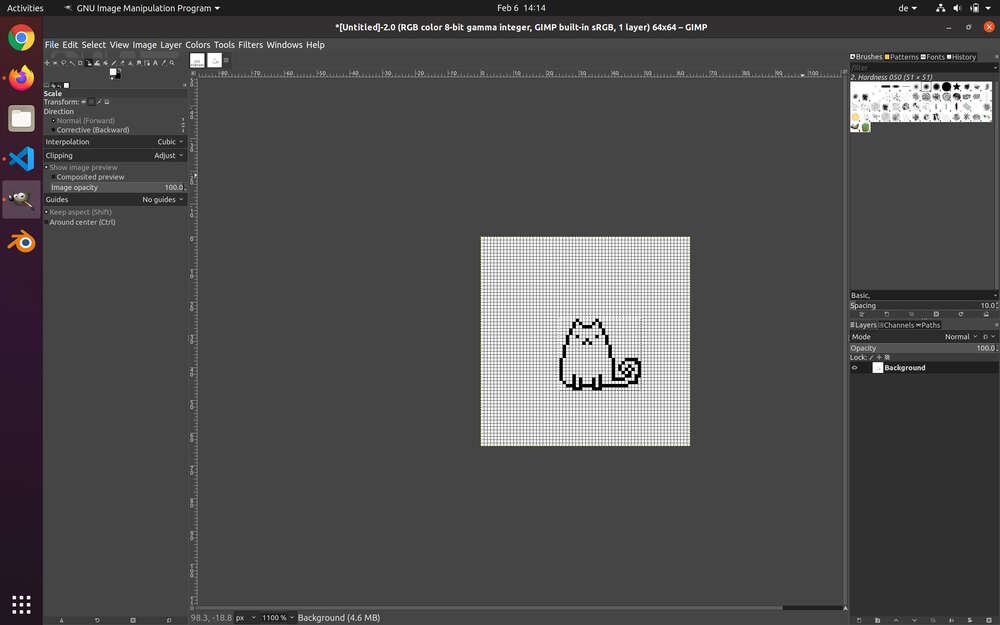Open Clipping dropdown set to Adjust
This screenshot has height=625, width=1000.
[115, 156]
